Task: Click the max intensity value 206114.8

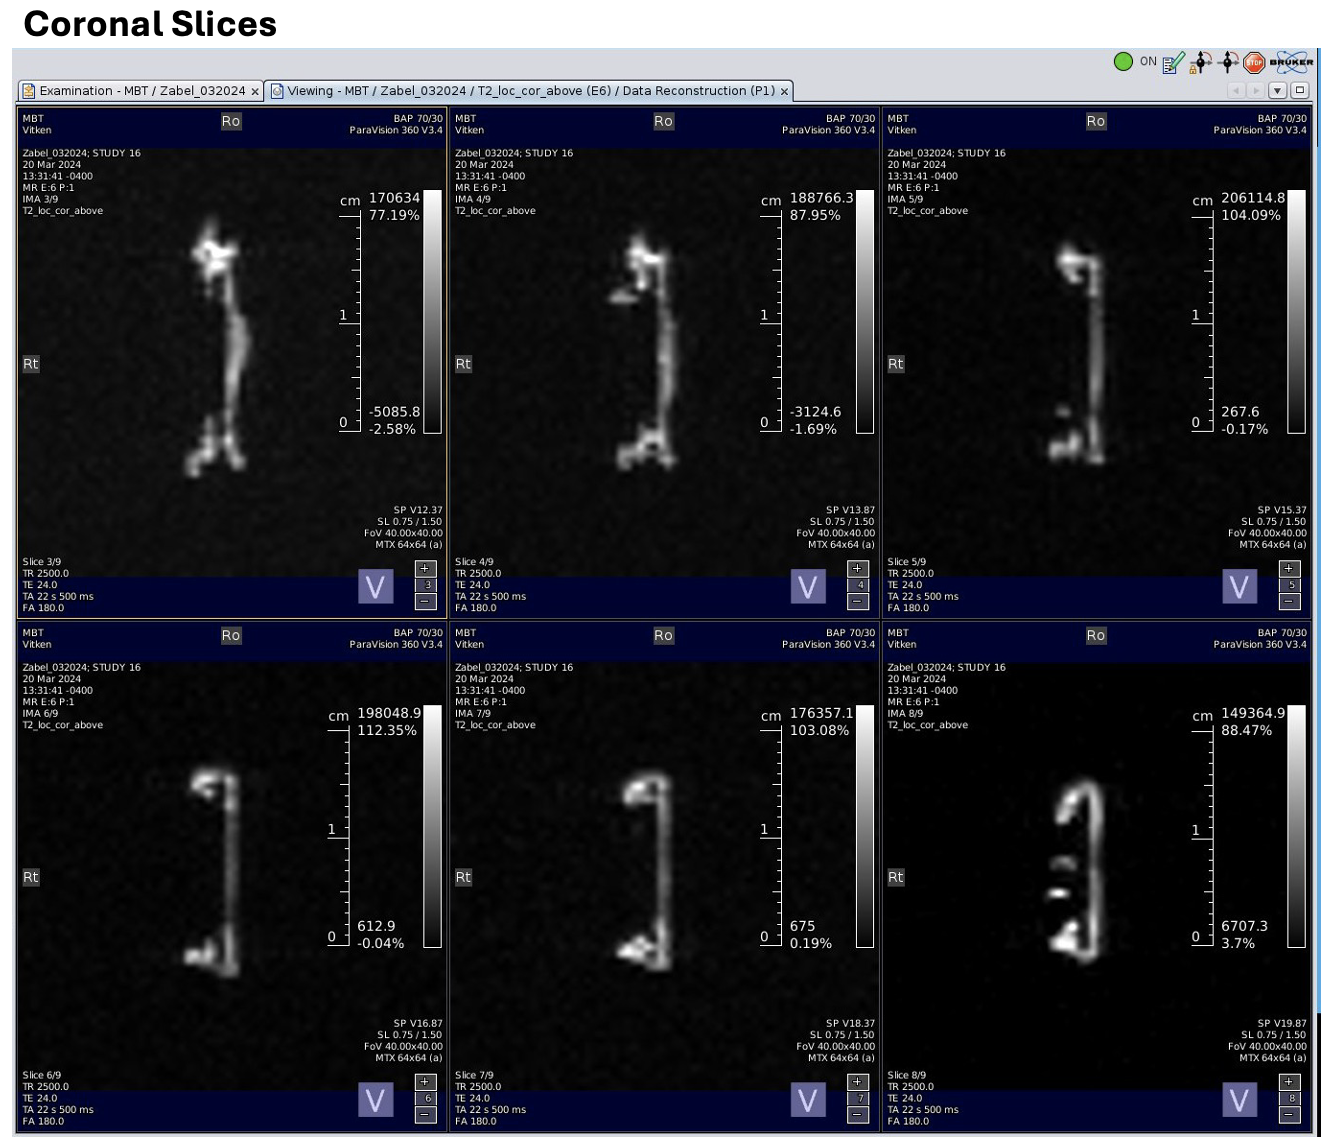Action: click(x=1253, y=198)
